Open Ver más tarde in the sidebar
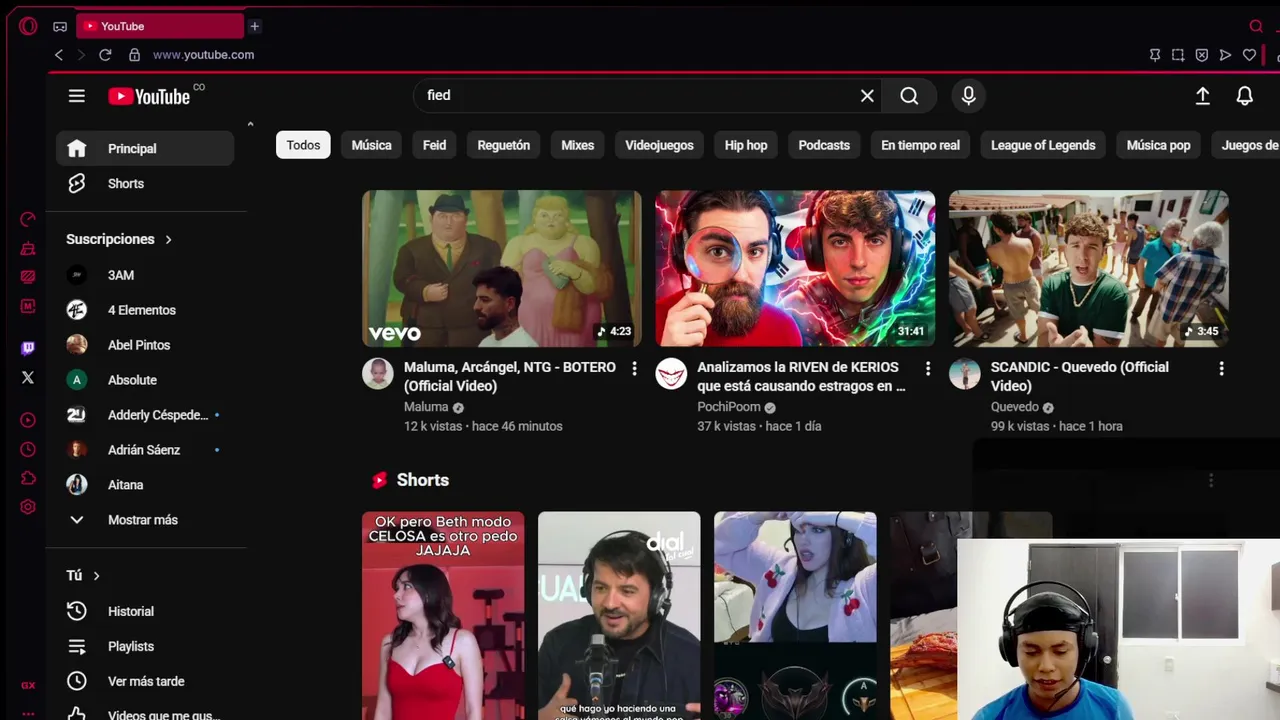Image resolution: width=1280 pixels, height=720 pixels. pos(145,681)
